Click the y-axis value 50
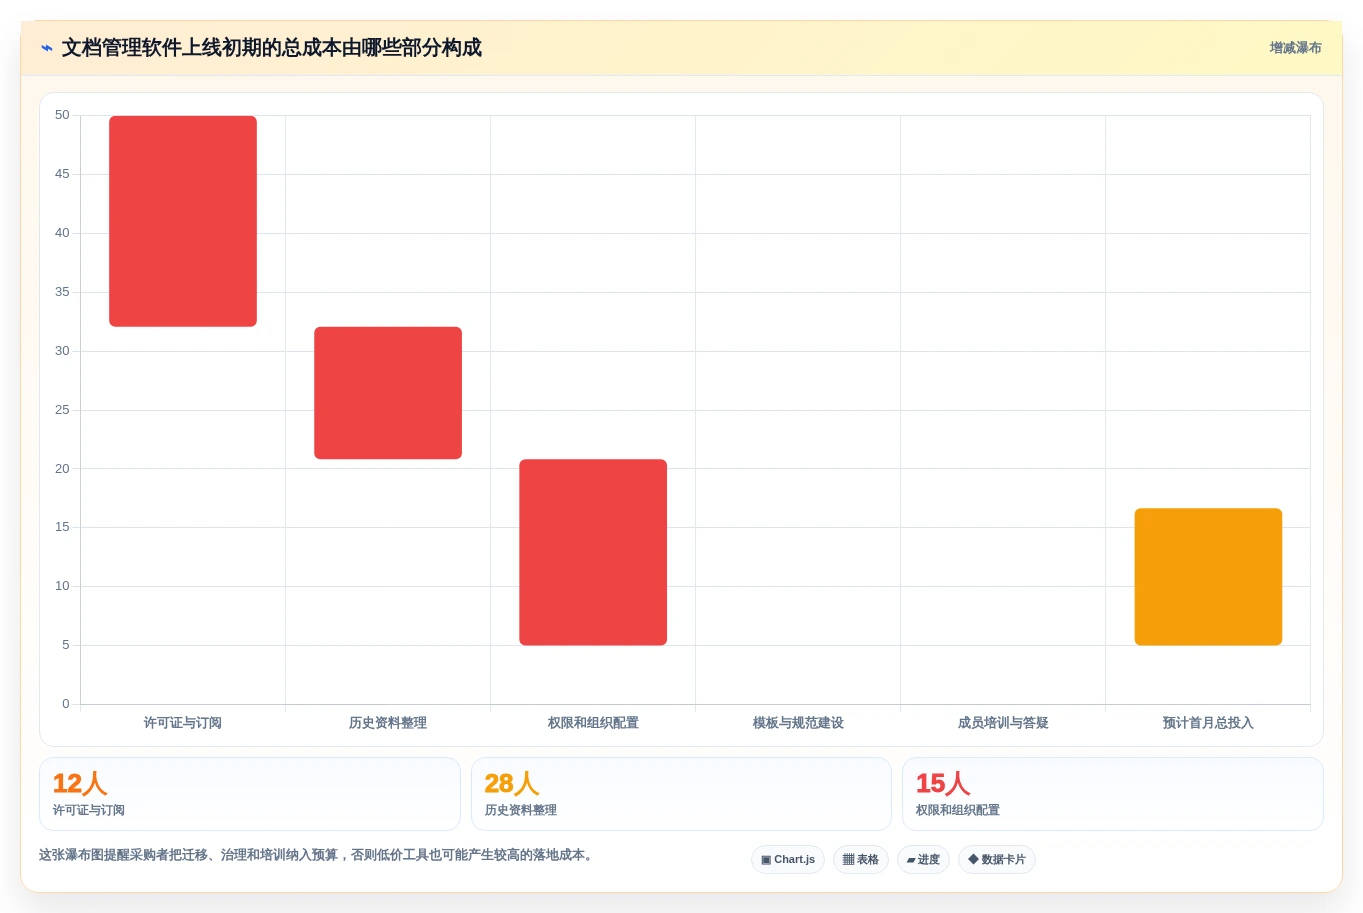The width and height of the screenshot is (1363, 913). (x=62, y=115)
